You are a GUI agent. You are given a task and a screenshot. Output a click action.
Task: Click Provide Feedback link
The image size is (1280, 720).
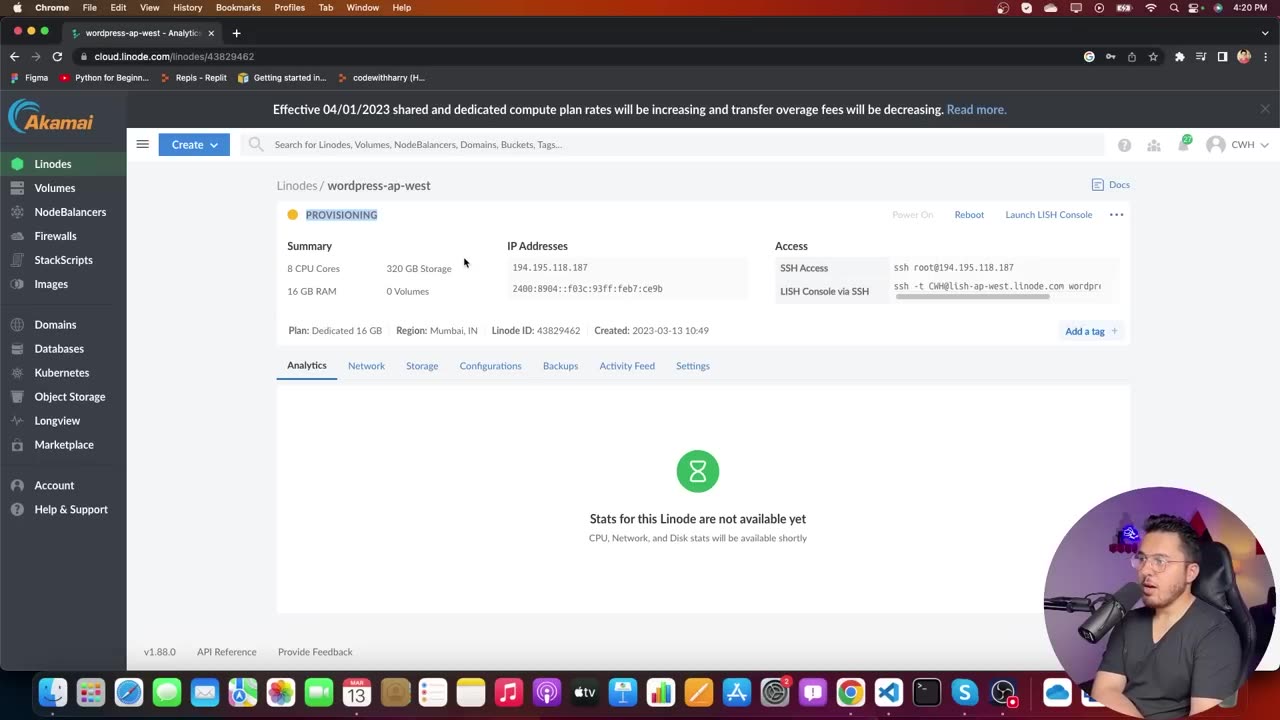click(x=315, y=652)
